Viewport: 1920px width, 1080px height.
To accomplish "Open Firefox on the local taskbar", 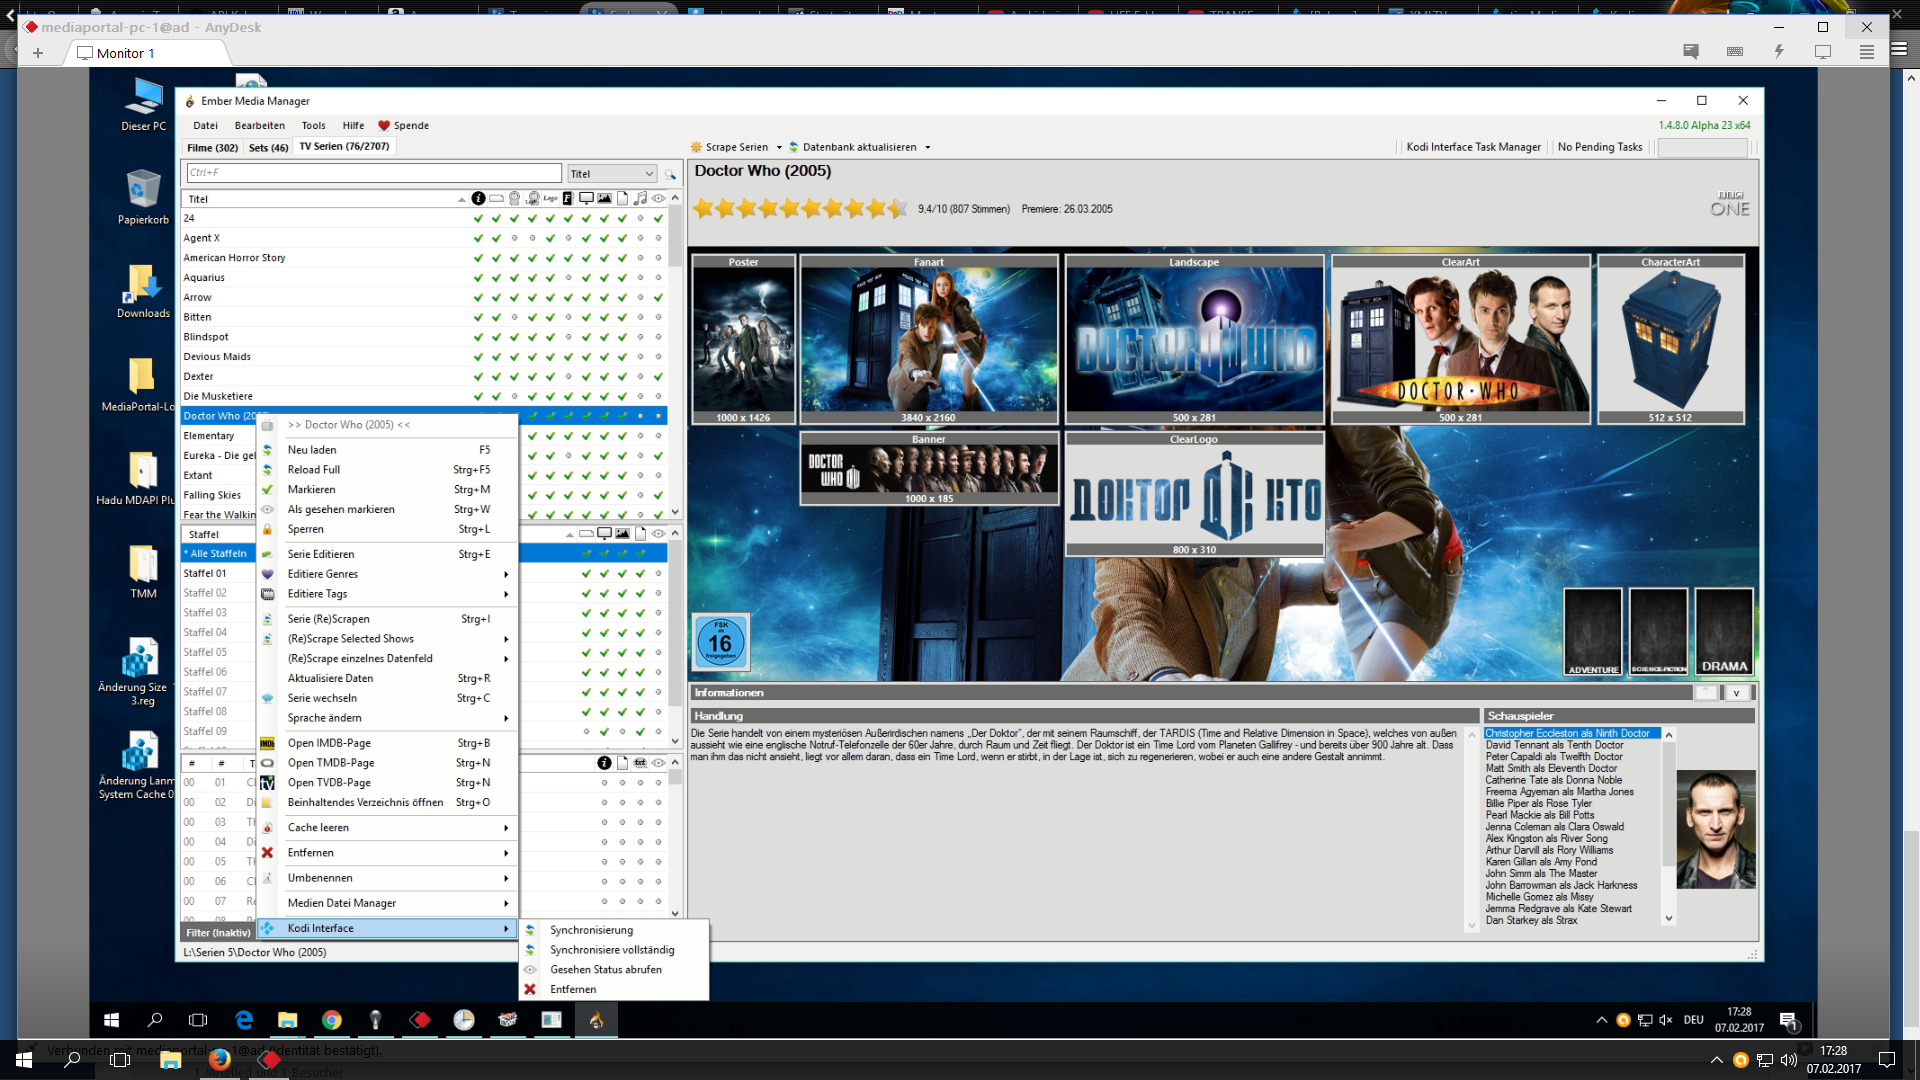I will [x=220, y=1059].
